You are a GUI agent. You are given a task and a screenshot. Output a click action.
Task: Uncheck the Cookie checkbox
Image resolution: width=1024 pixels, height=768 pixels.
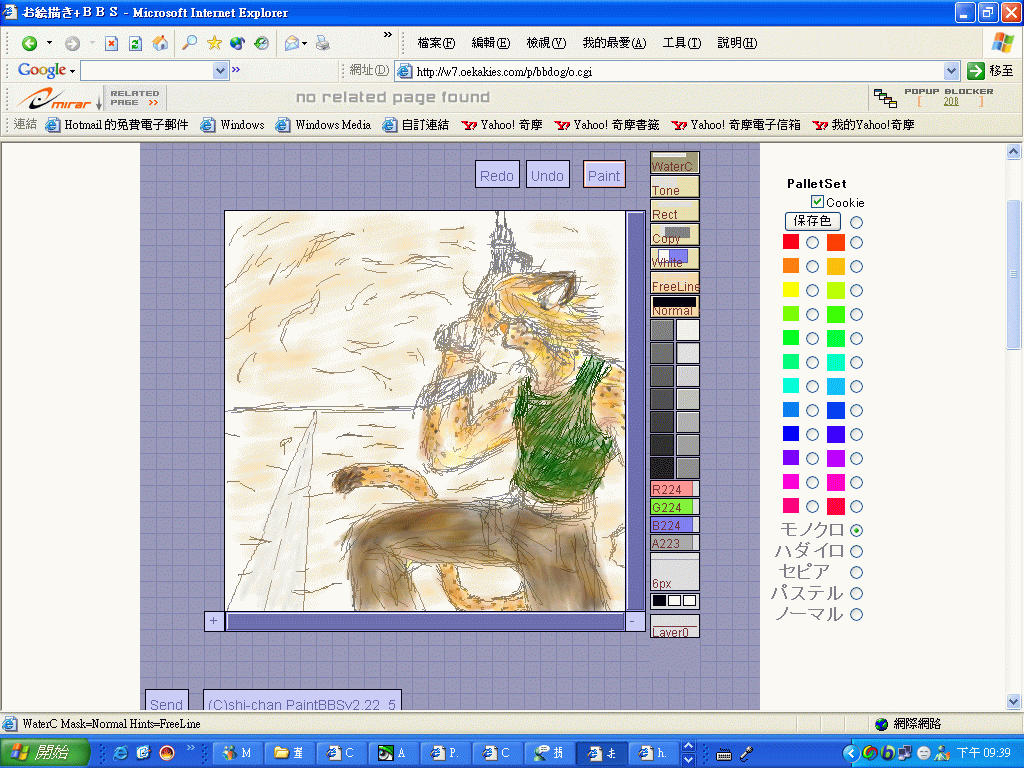pyautogui.click(x=818, y=202)
